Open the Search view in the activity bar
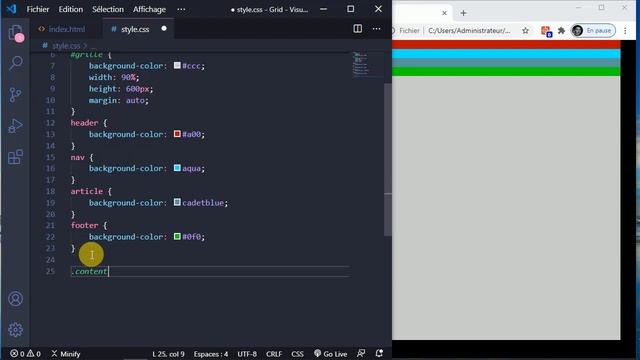The height and width of the screenshot is (360, 640). tap(16, 63)
